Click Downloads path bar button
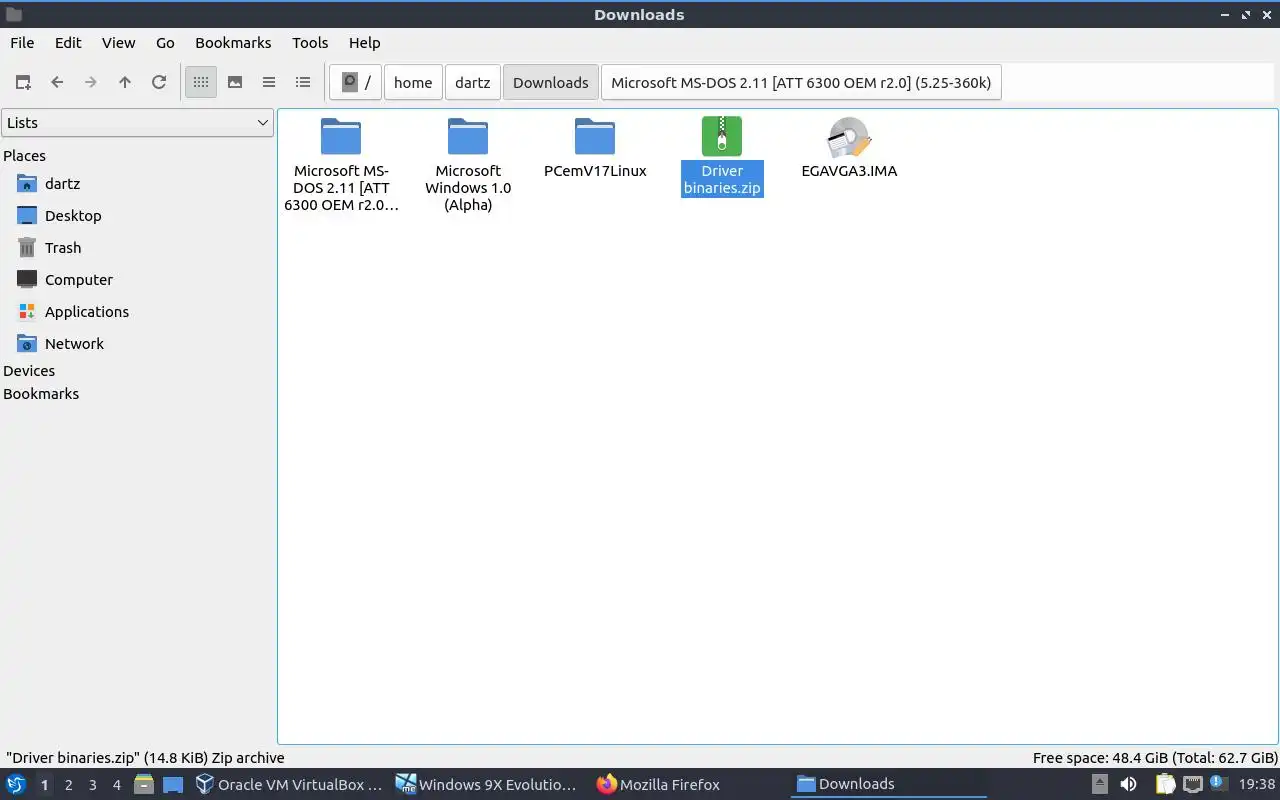This screenshot has height=800, width=1280. point(550,82)
